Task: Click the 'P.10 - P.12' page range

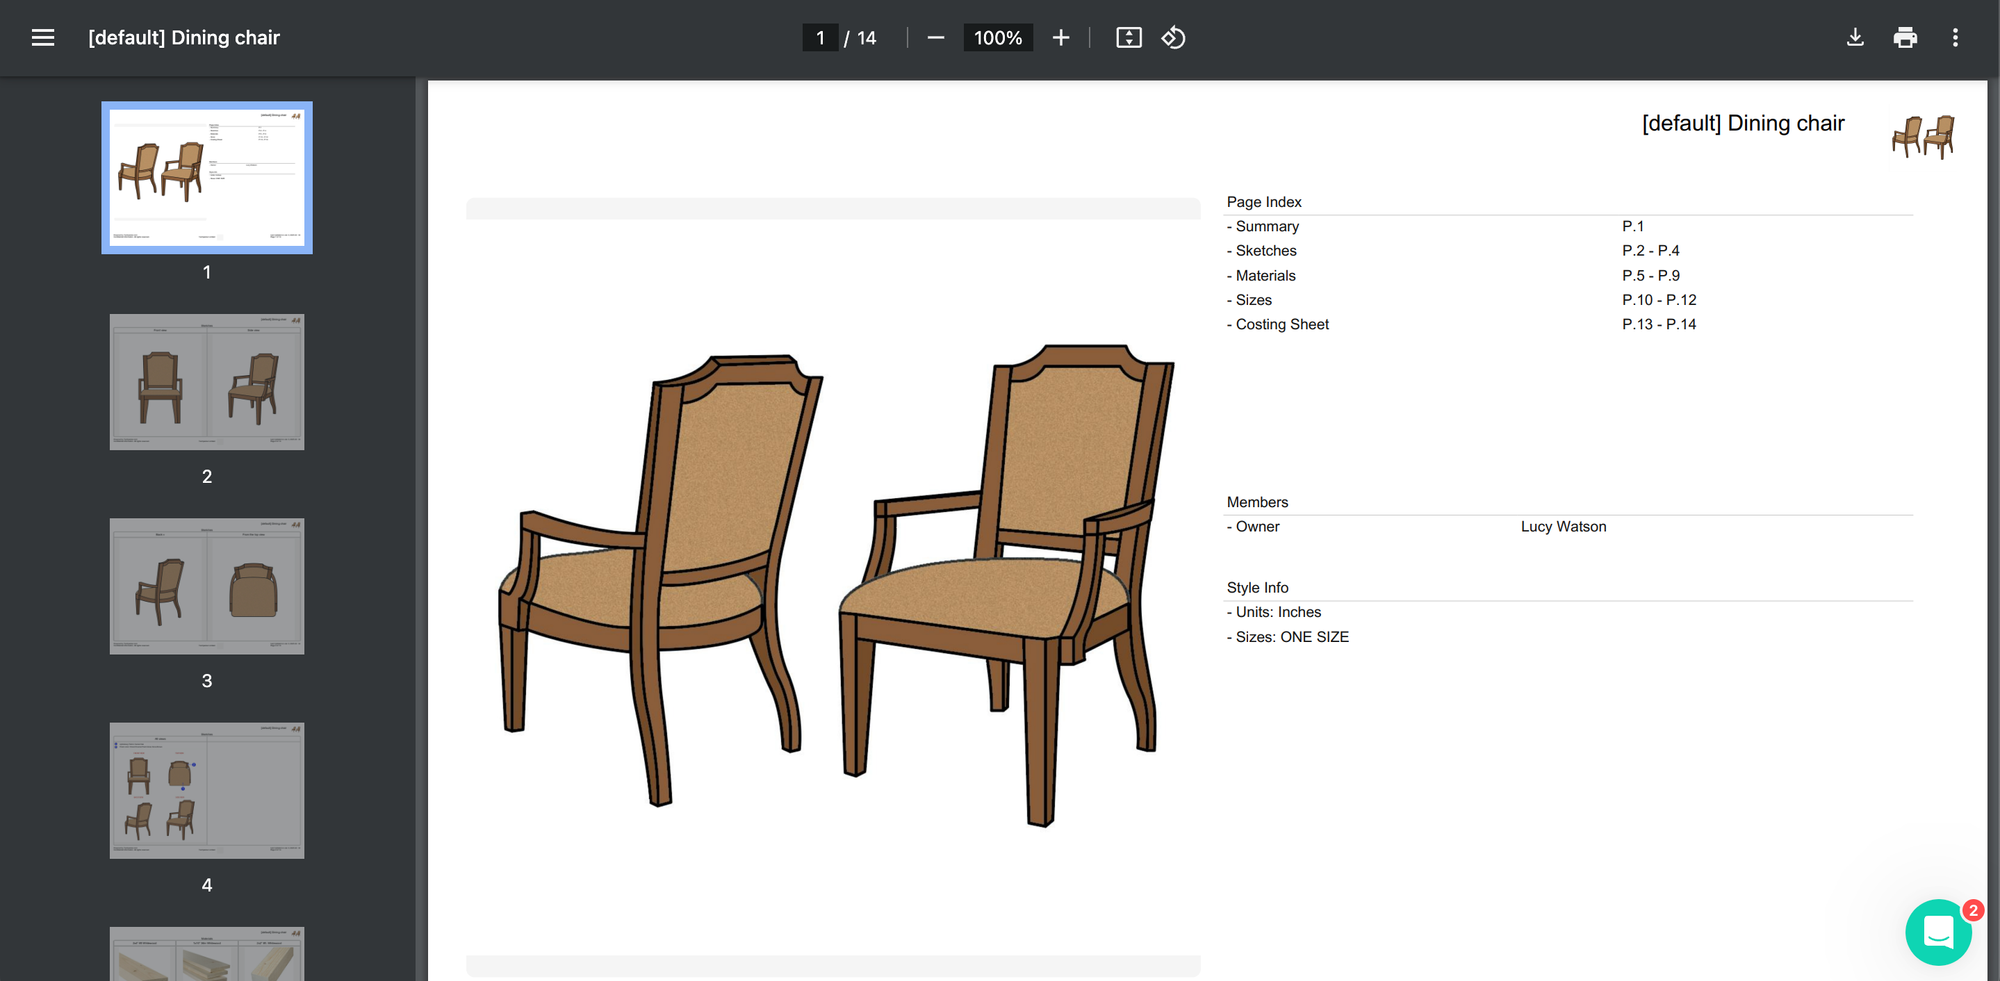Action: (x=1659, y=300)
